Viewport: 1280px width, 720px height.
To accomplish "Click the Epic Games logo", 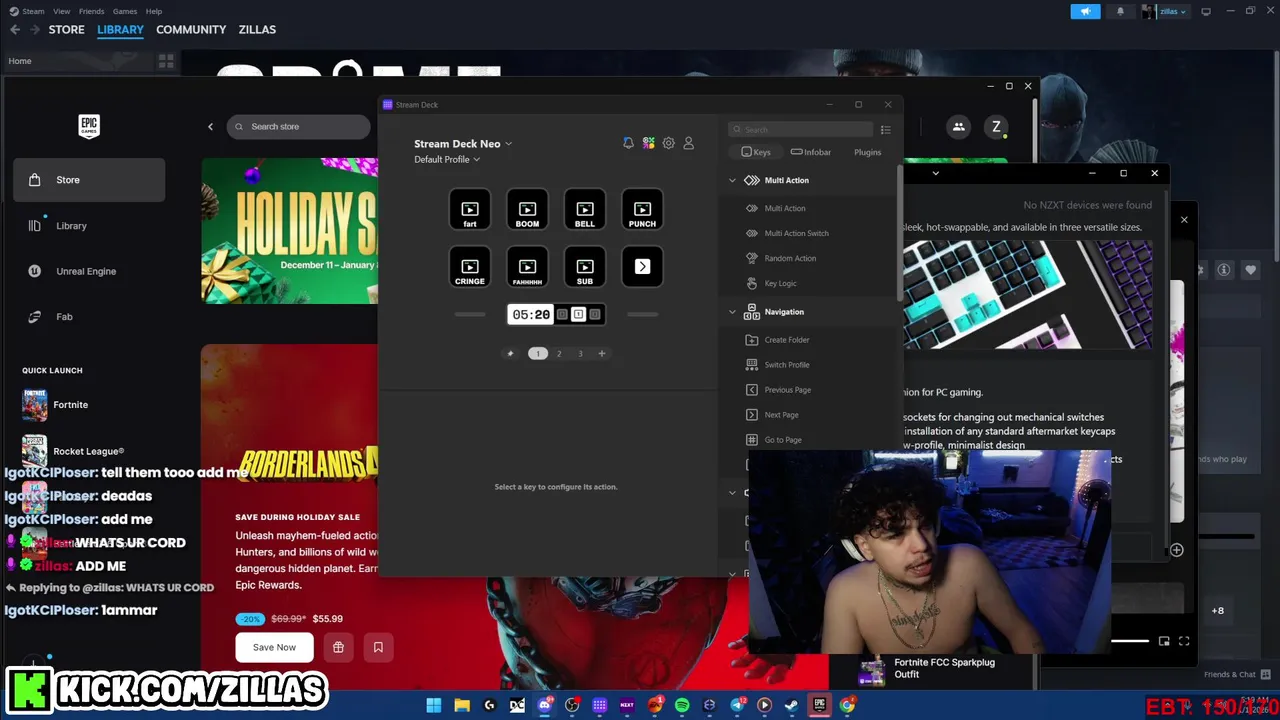I will point(89,126).
